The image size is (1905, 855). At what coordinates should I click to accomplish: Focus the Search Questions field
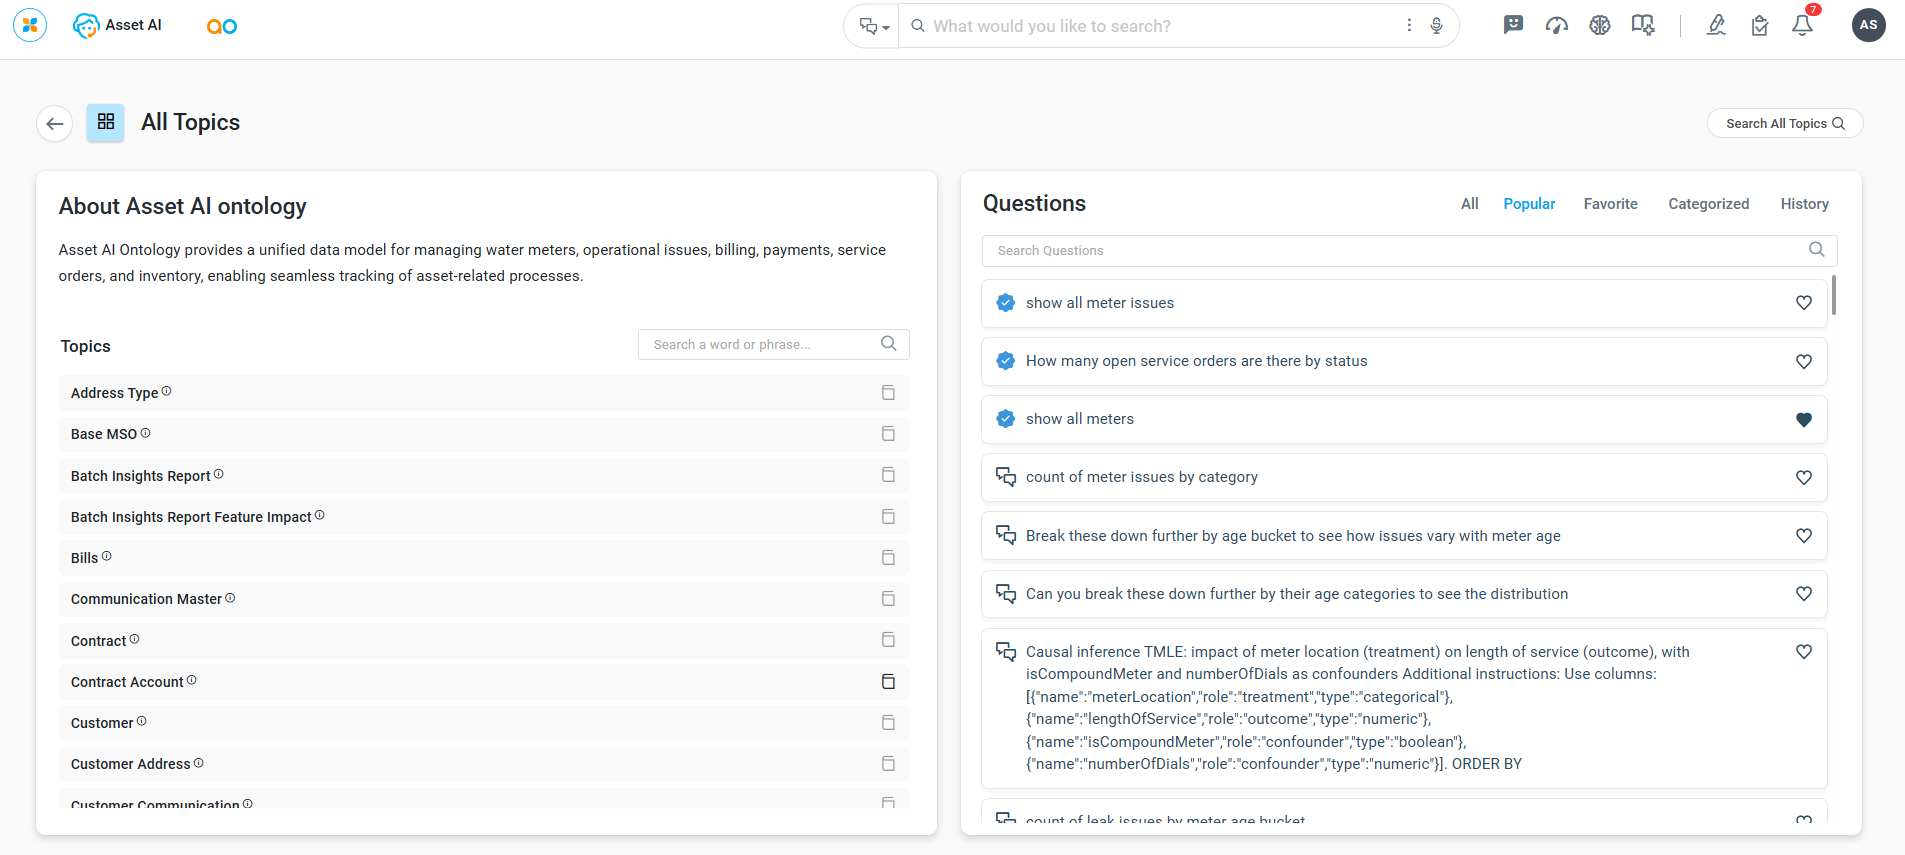tap(1409, 251)
